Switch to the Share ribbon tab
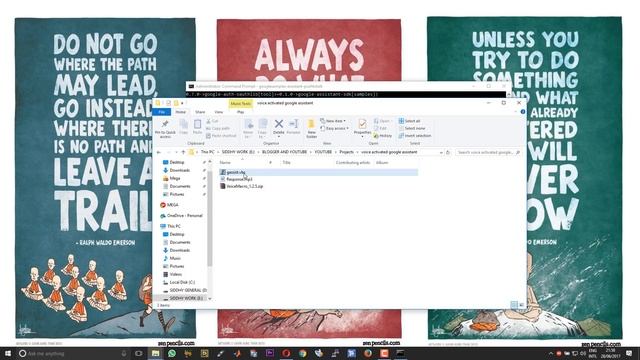Image resolution: width=640 pixels, height=360 pixels. pos(200,112)
